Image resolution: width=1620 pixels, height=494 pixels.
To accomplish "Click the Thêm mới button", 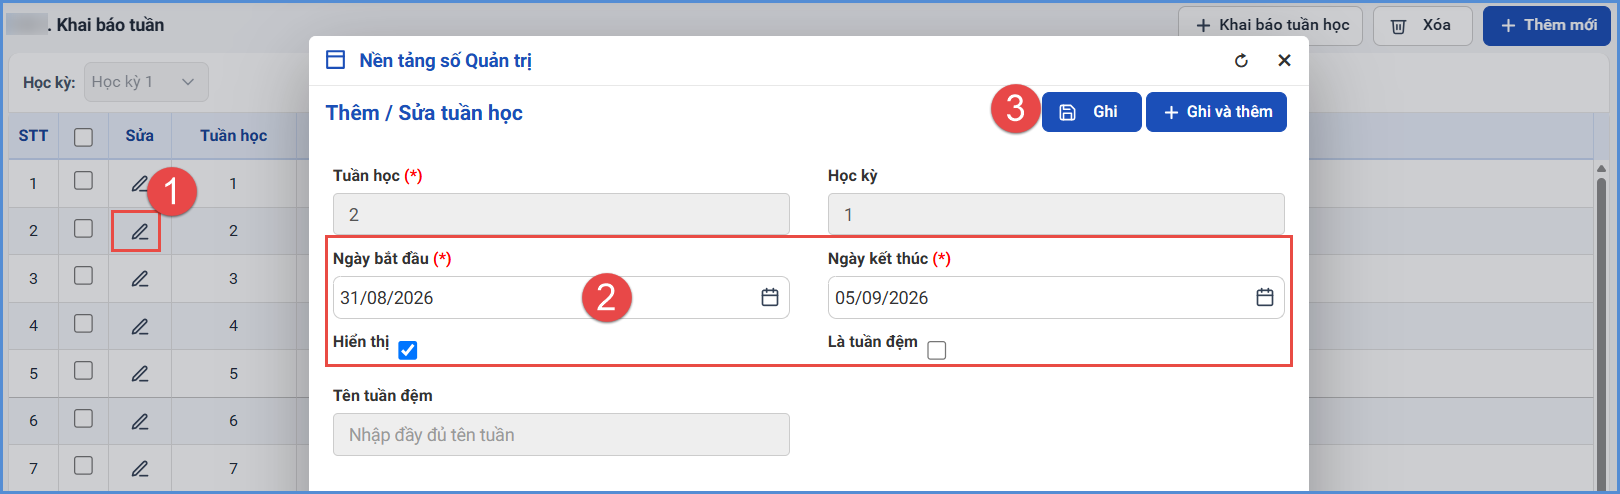I will pos(1547,25).
